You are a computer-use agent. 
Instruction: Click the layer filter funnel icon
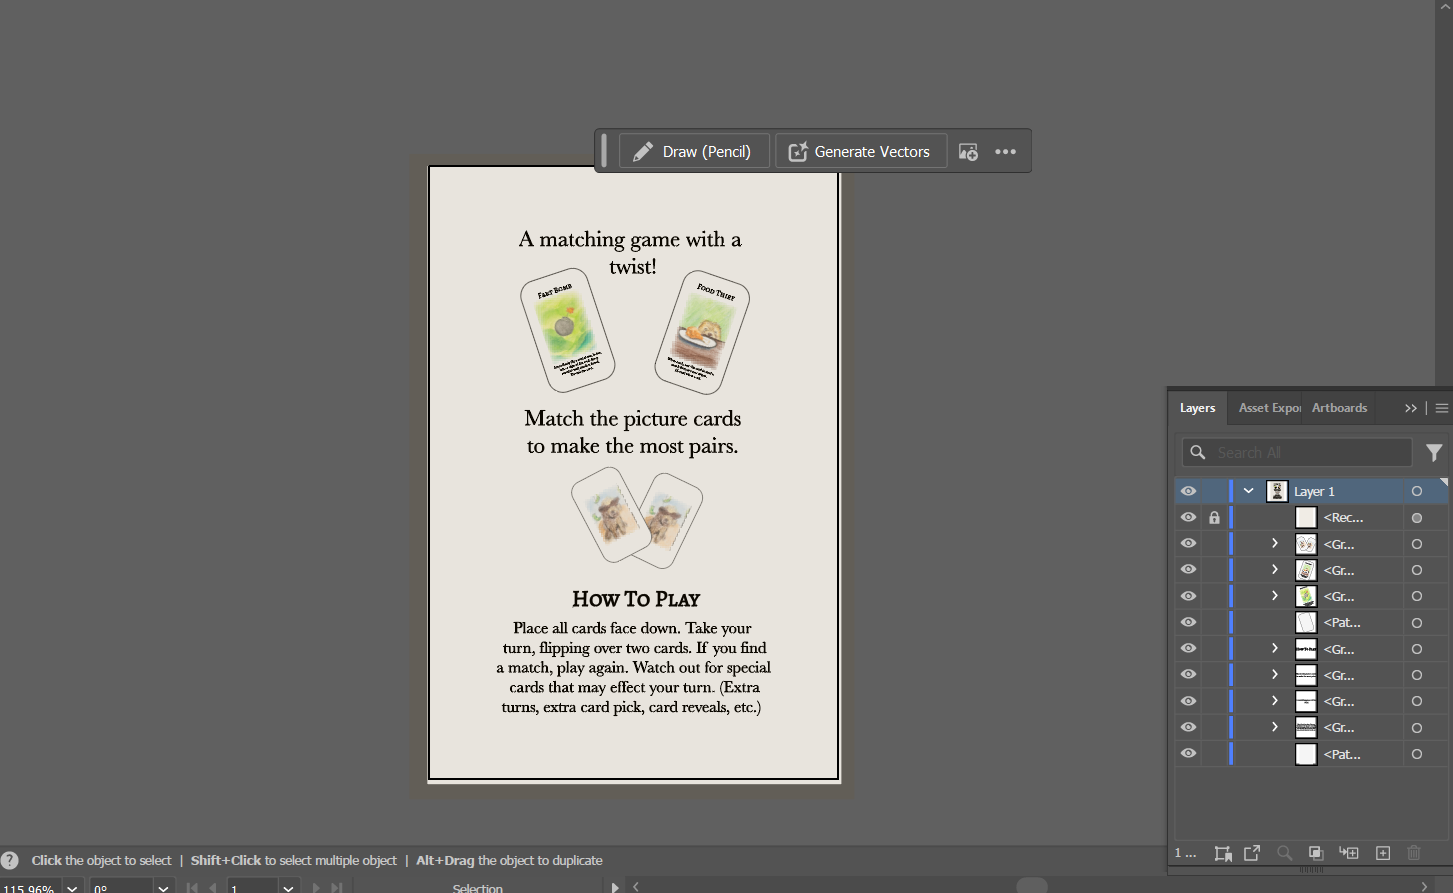(1434, 453)
